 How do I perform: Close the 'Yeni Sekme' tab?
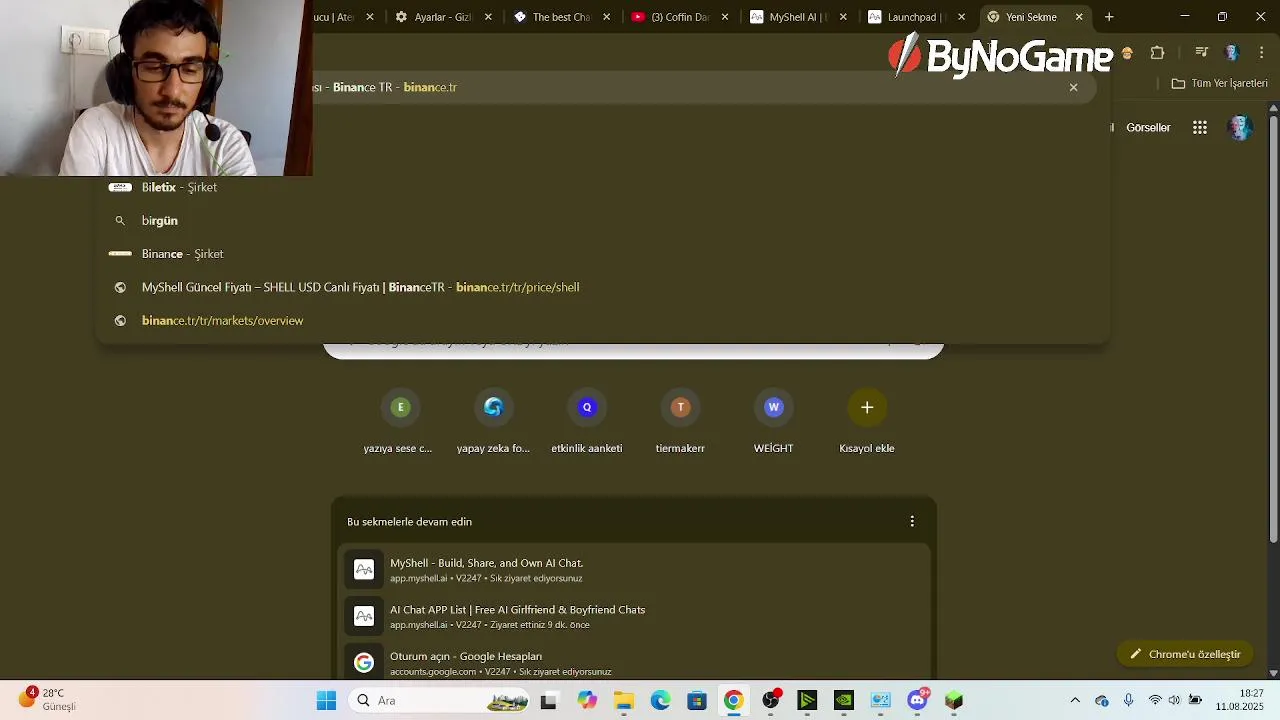click(1079, 17)
